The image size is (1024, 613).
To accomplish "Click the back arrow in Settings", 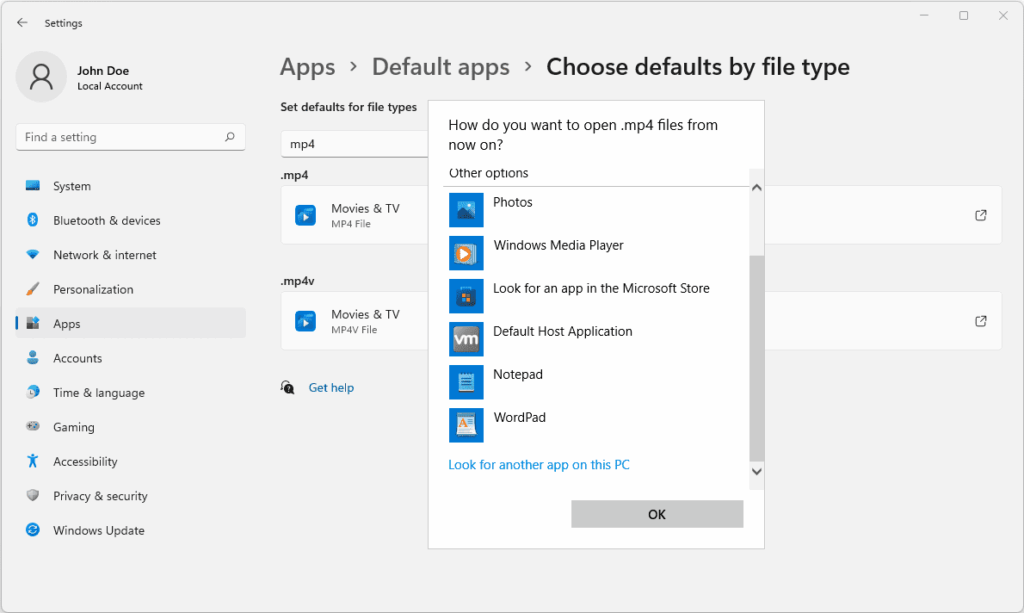I will click(x=22, y=22).
